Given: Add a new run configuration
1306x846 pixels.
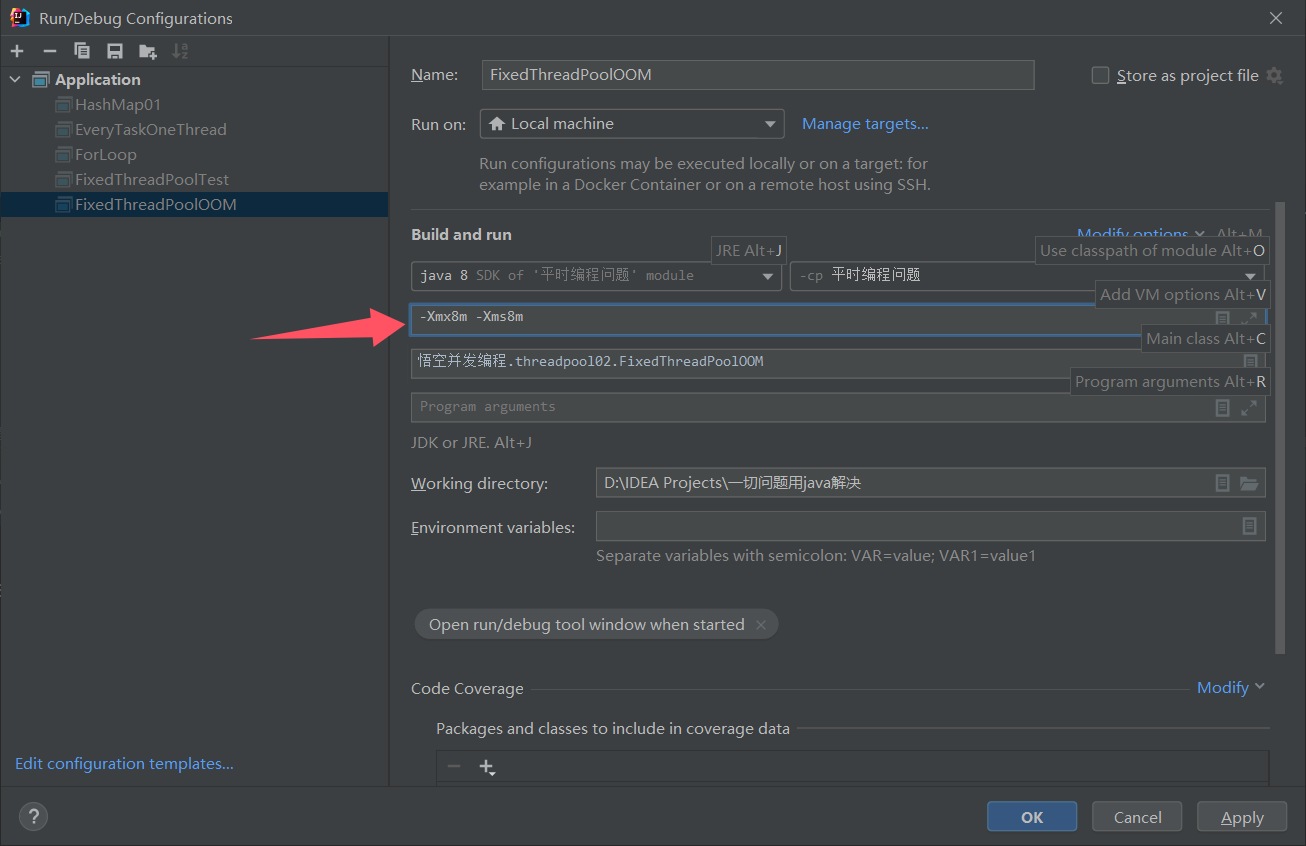Looking at the screenshot, I should tap(17, 50).
